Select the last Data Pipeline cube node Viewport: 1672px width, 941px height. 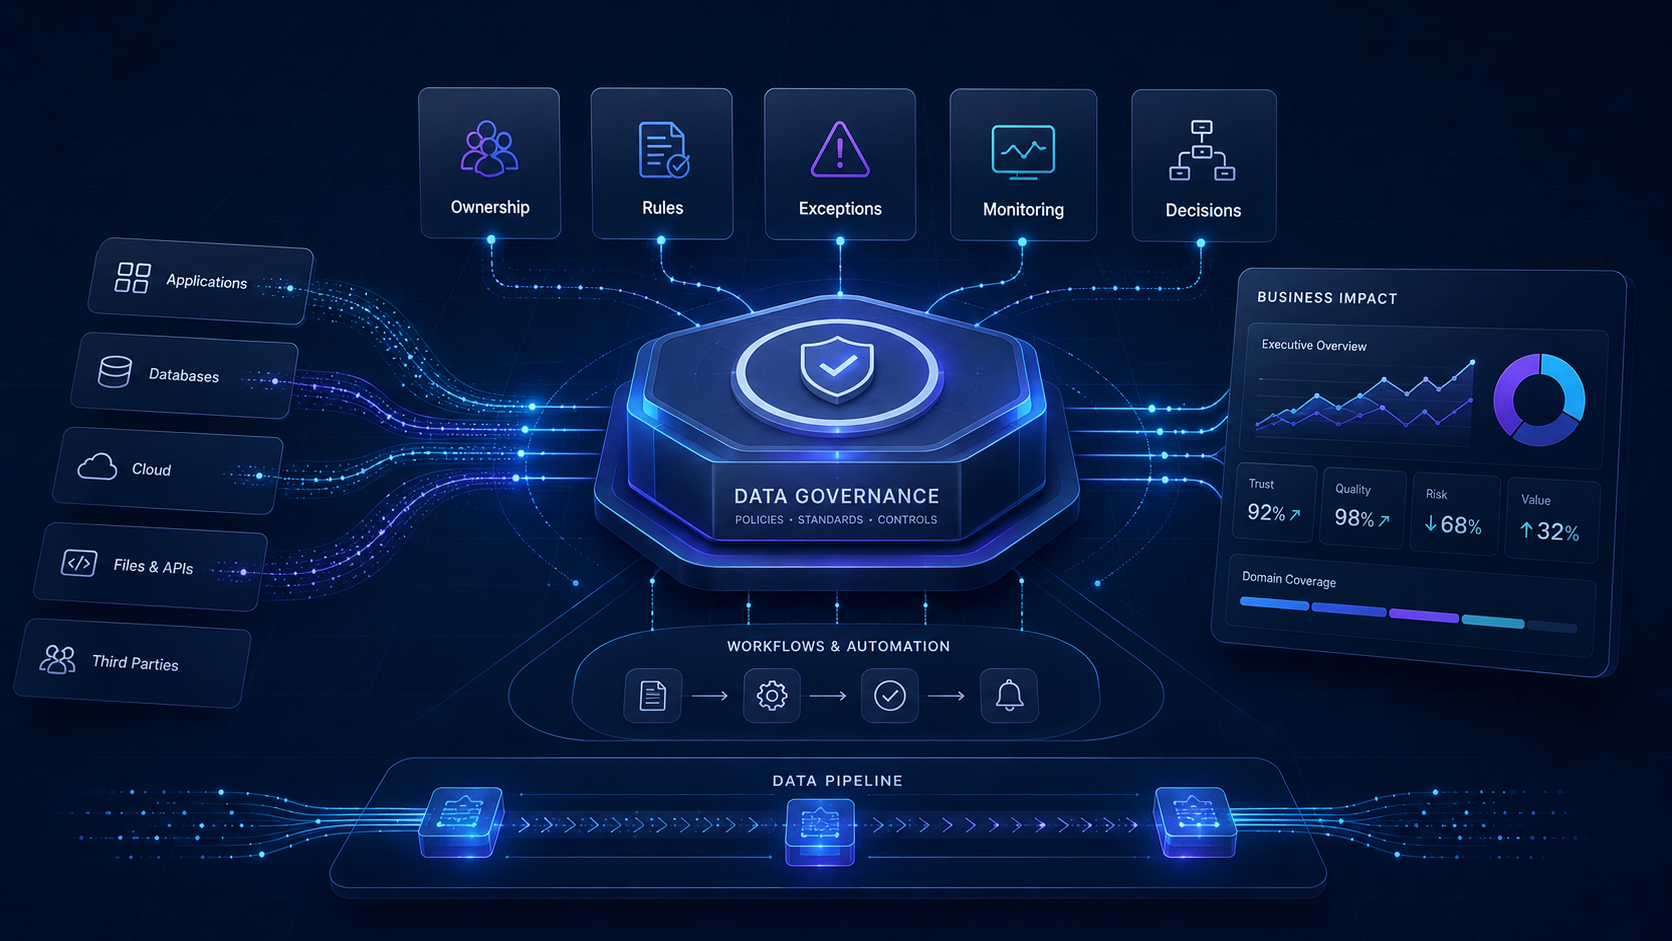(1195, 822)
